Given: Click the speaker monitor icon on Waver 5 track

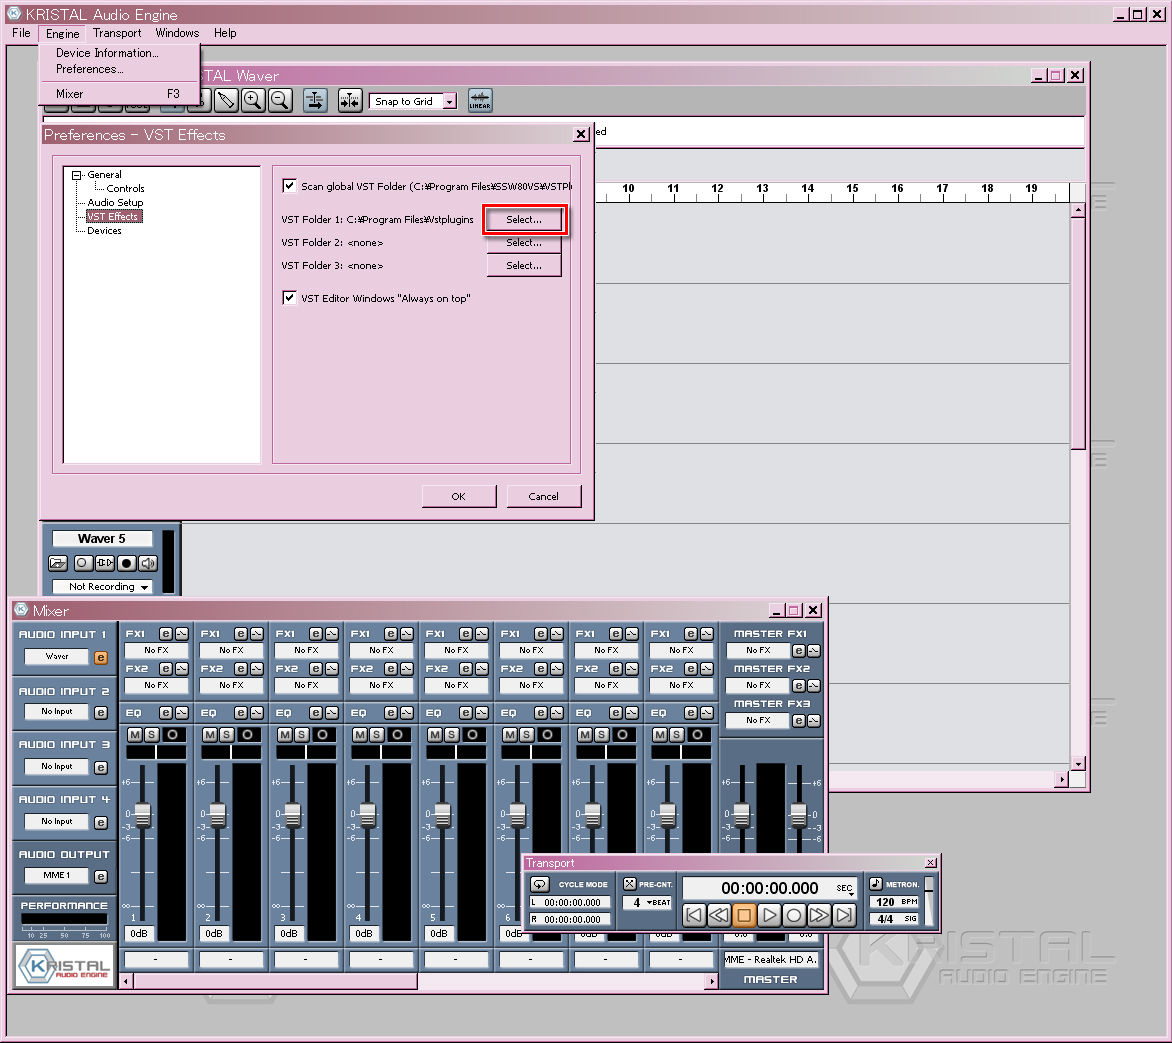Looking at the screenshot, I should coord(148,563).
